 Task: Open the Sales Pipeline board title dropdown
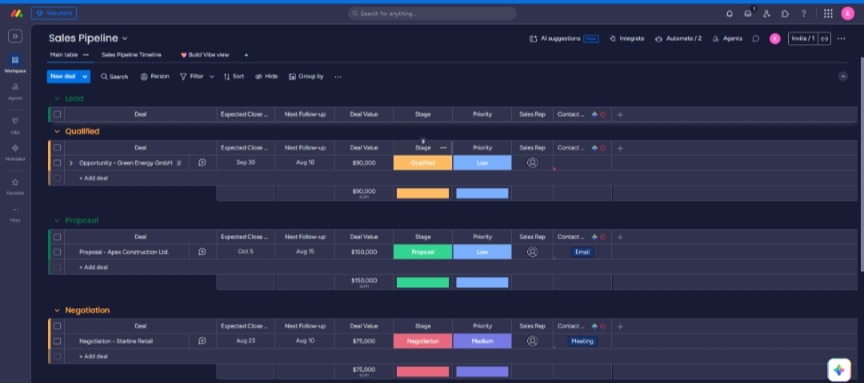[125, 39]
